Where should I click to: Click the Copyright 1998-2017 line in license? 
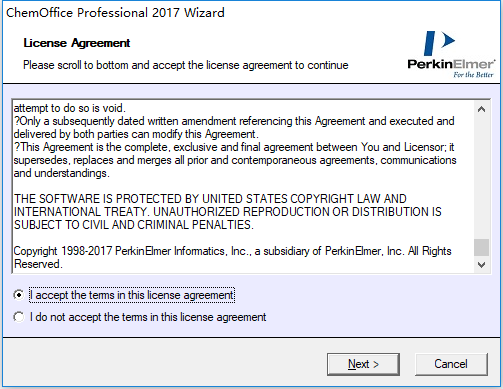(232, 257)
